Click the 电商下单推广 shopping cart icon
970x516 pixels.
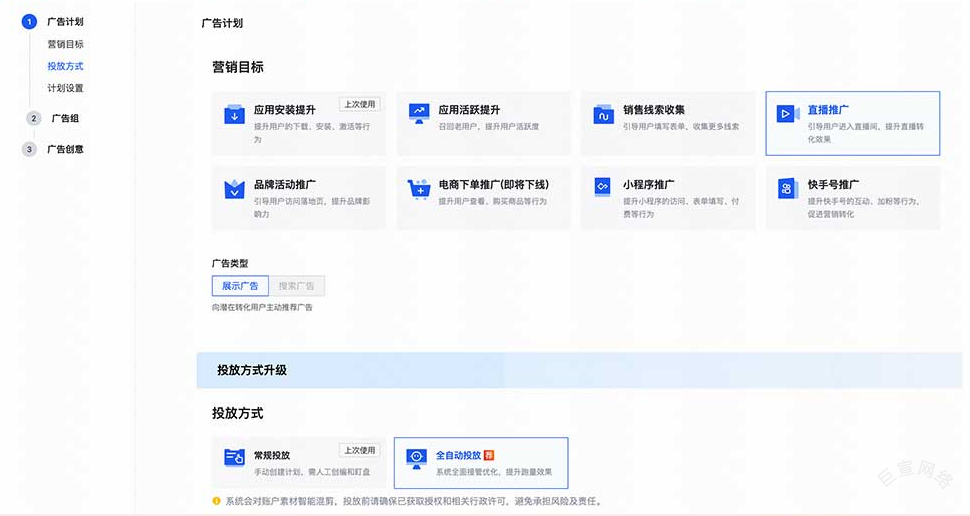pos(419,189)
